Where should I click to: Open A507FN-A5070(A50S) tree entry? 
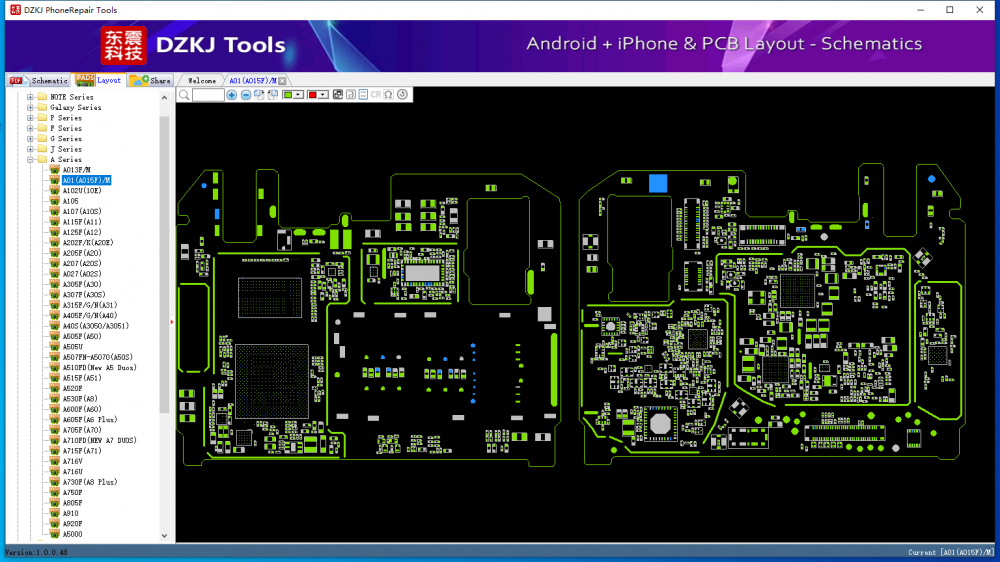click(97, 357)
